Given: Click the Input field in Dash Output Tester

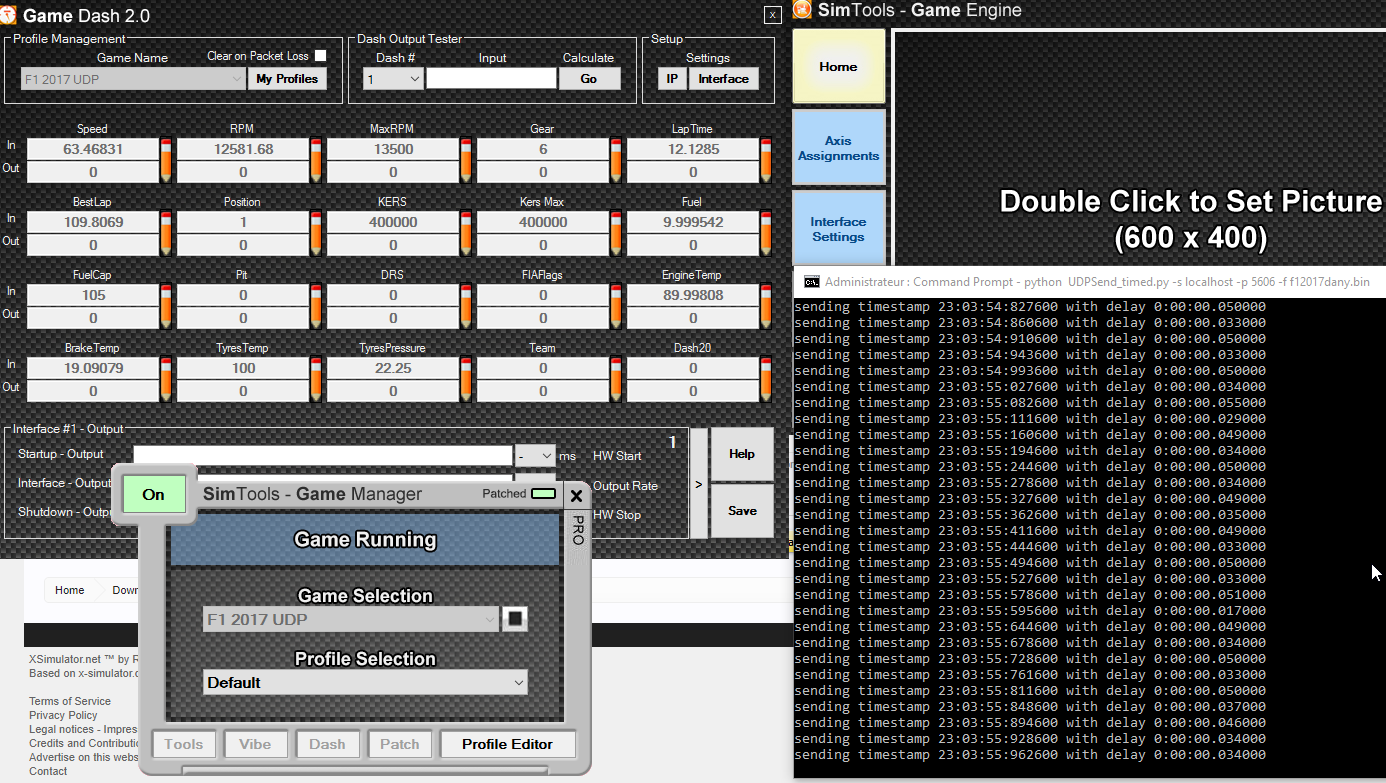Looking at the screenshot, I should point(491,79).
